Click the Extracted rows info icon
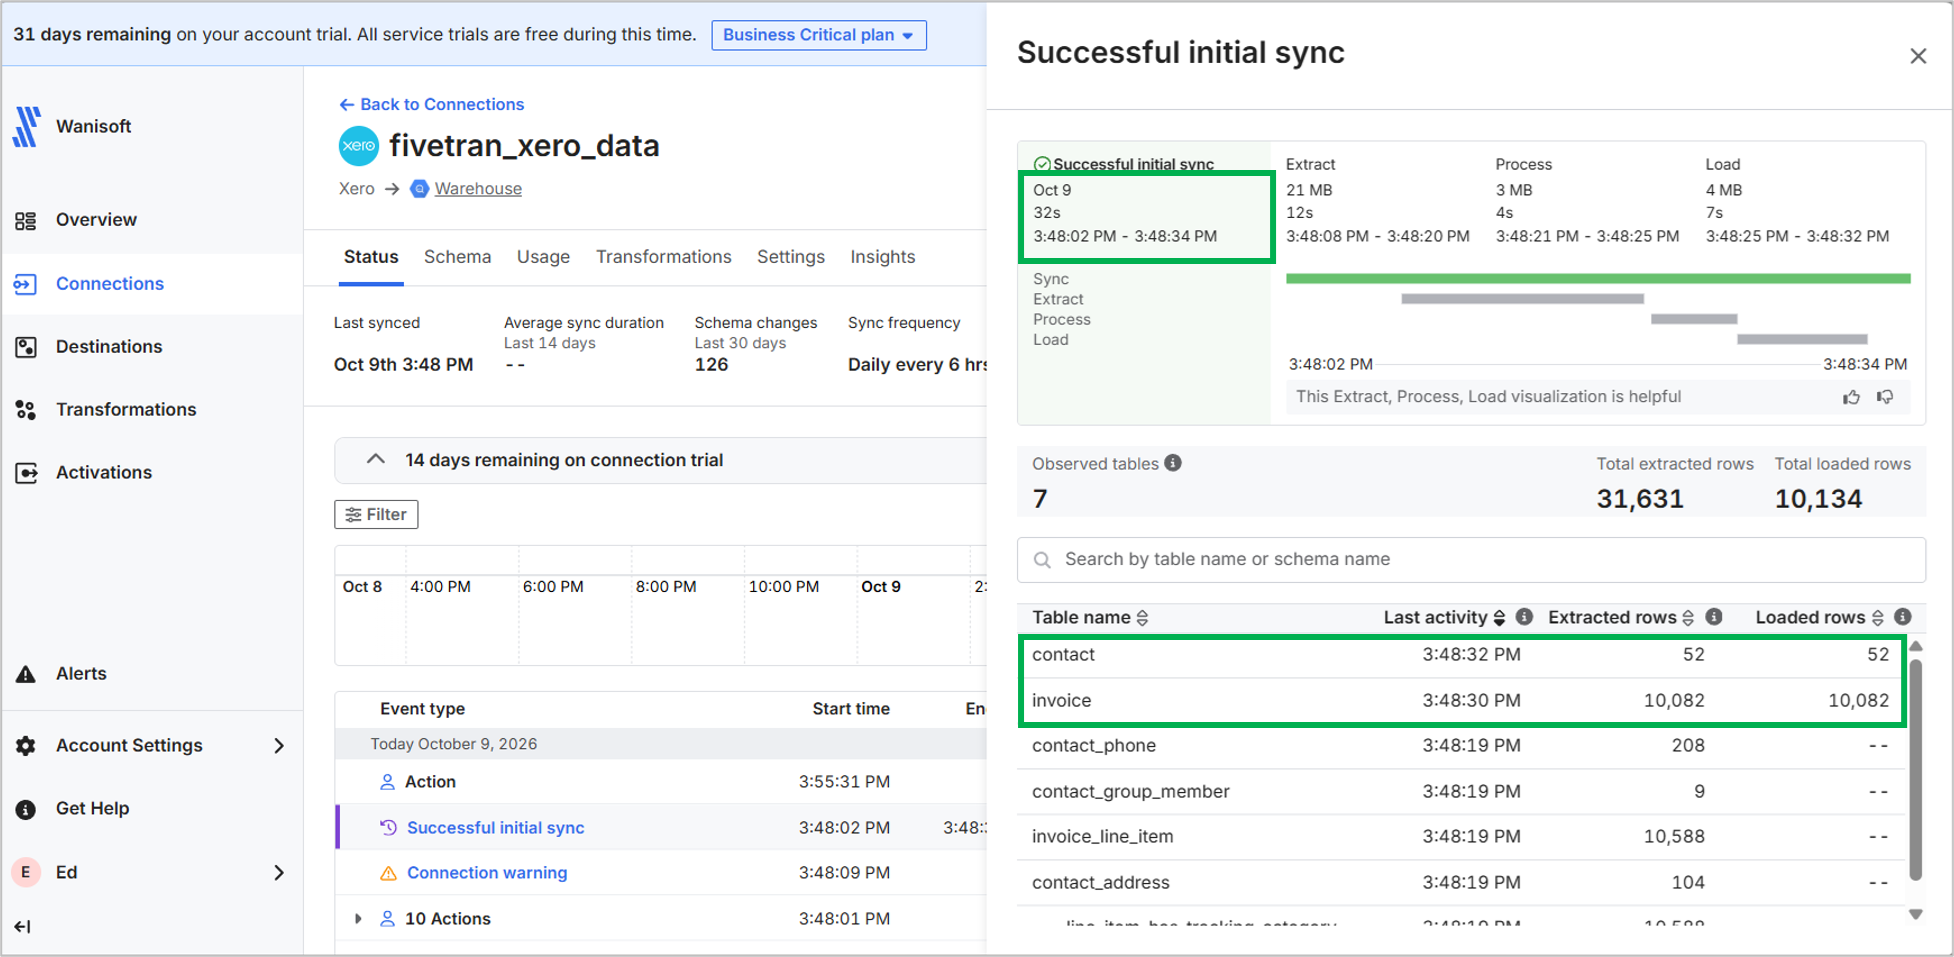 pos(1714,617)
